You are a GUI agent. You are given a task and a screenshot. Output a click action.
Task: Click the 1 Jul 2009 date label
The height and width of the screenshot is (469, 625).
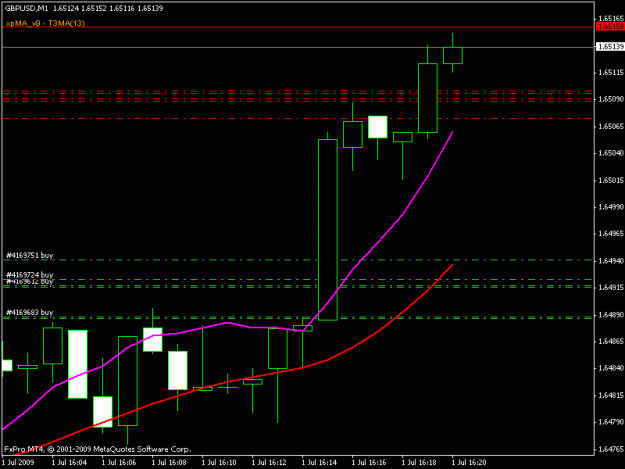click(x=18, y=463)
